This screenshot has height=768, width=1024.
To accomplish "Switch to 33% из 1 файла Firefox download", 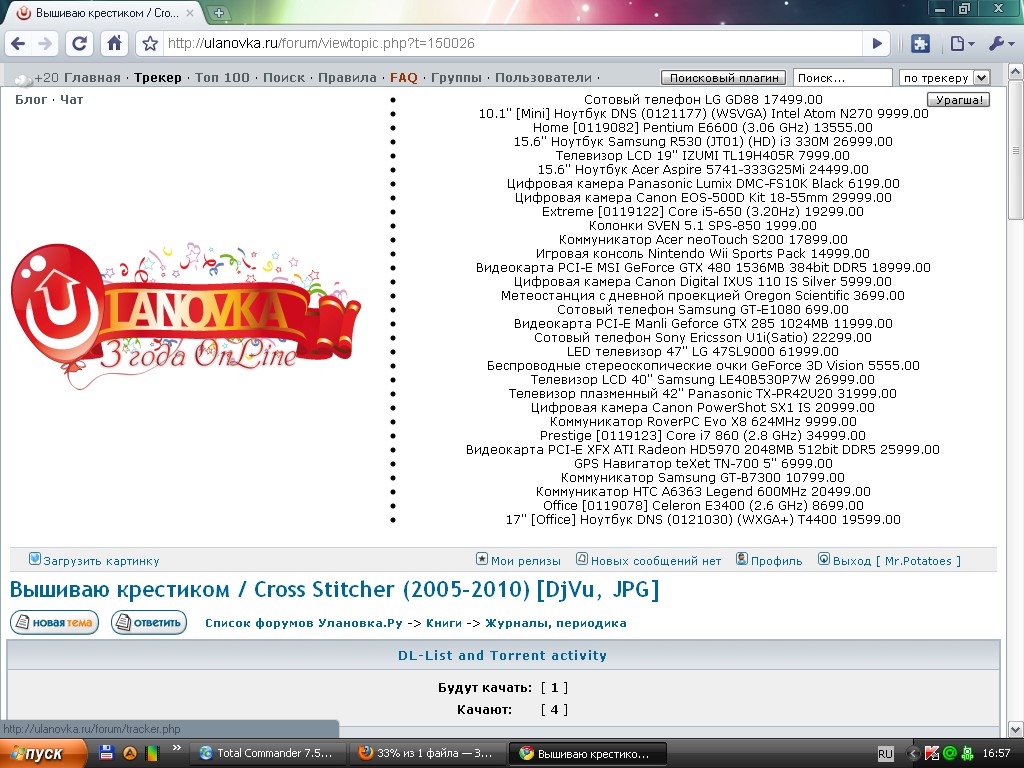I will (x=426, y=754).
